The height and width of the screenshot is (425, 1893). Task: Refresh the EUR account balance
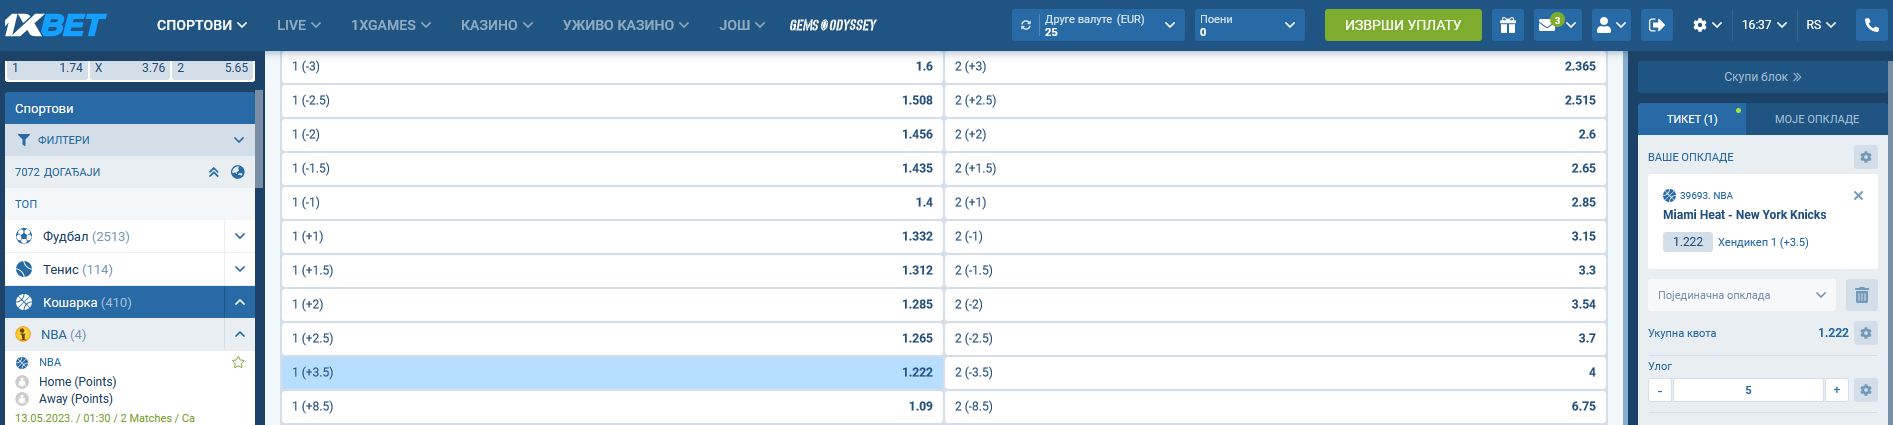pyautogui.click(x=1026, y=25)
